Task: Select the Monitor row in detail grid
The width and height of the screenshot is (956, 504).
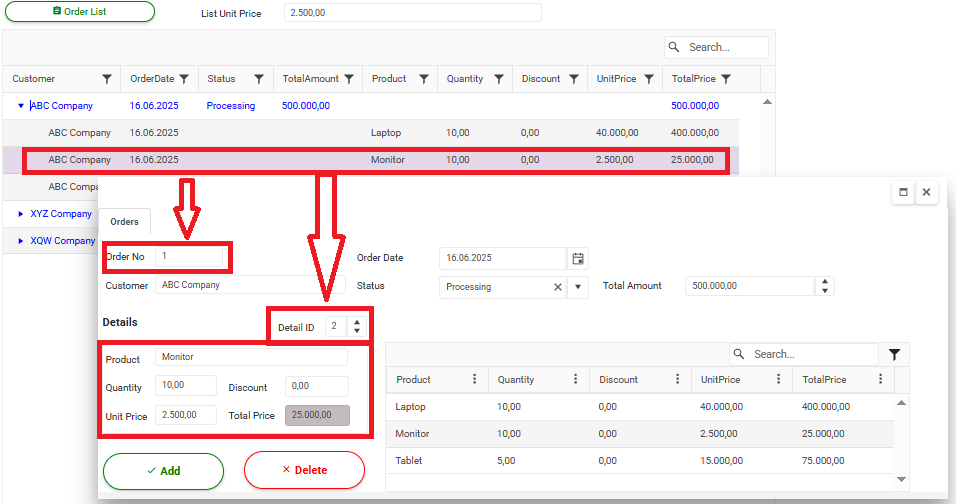Action: 640,434
